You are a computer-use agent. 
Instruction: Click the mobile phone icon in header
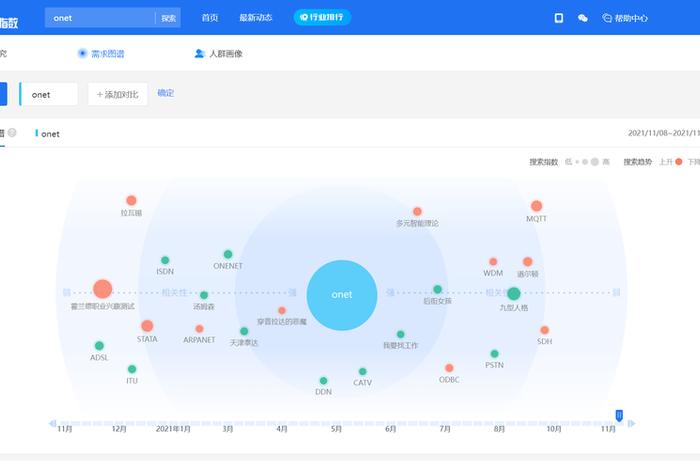click(559, 17)
